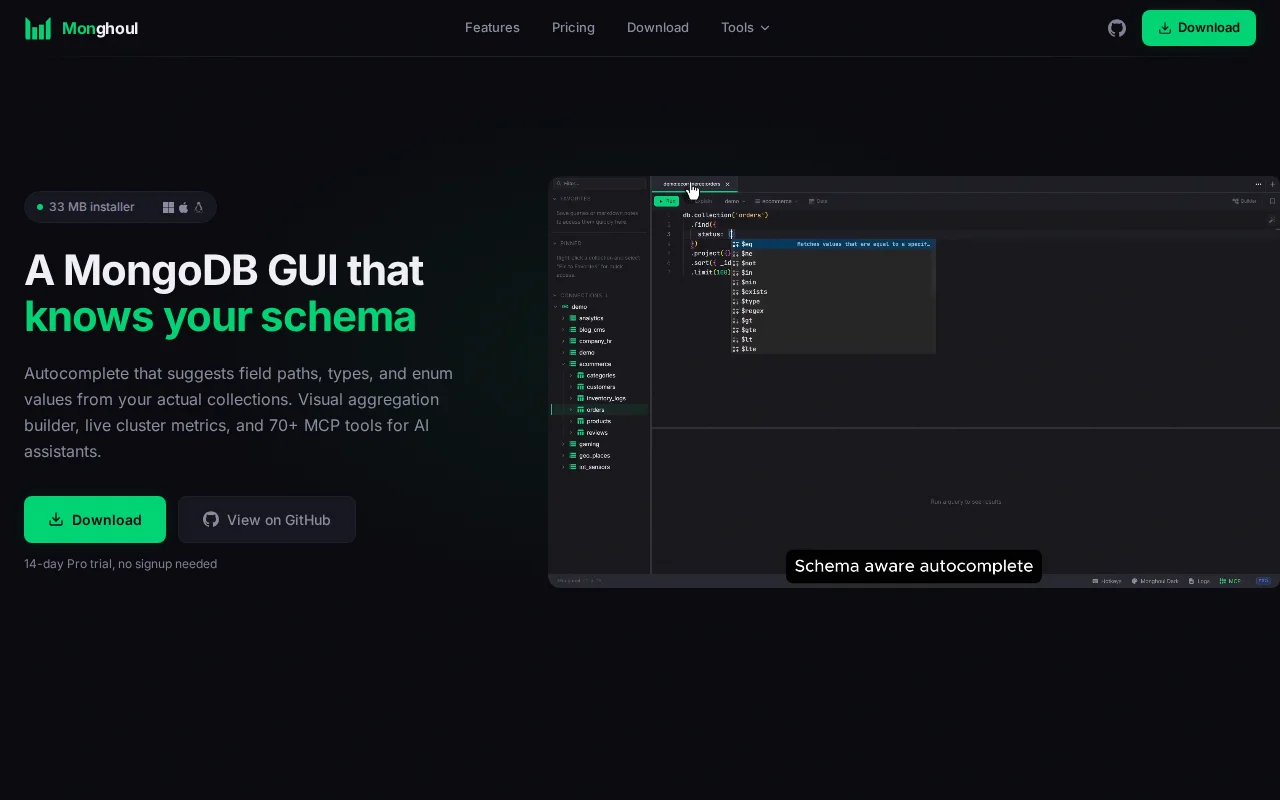Screen dimensions: 1280x800
Task: Select the $exists autocomplete suggestion
Action: (833, 292)
